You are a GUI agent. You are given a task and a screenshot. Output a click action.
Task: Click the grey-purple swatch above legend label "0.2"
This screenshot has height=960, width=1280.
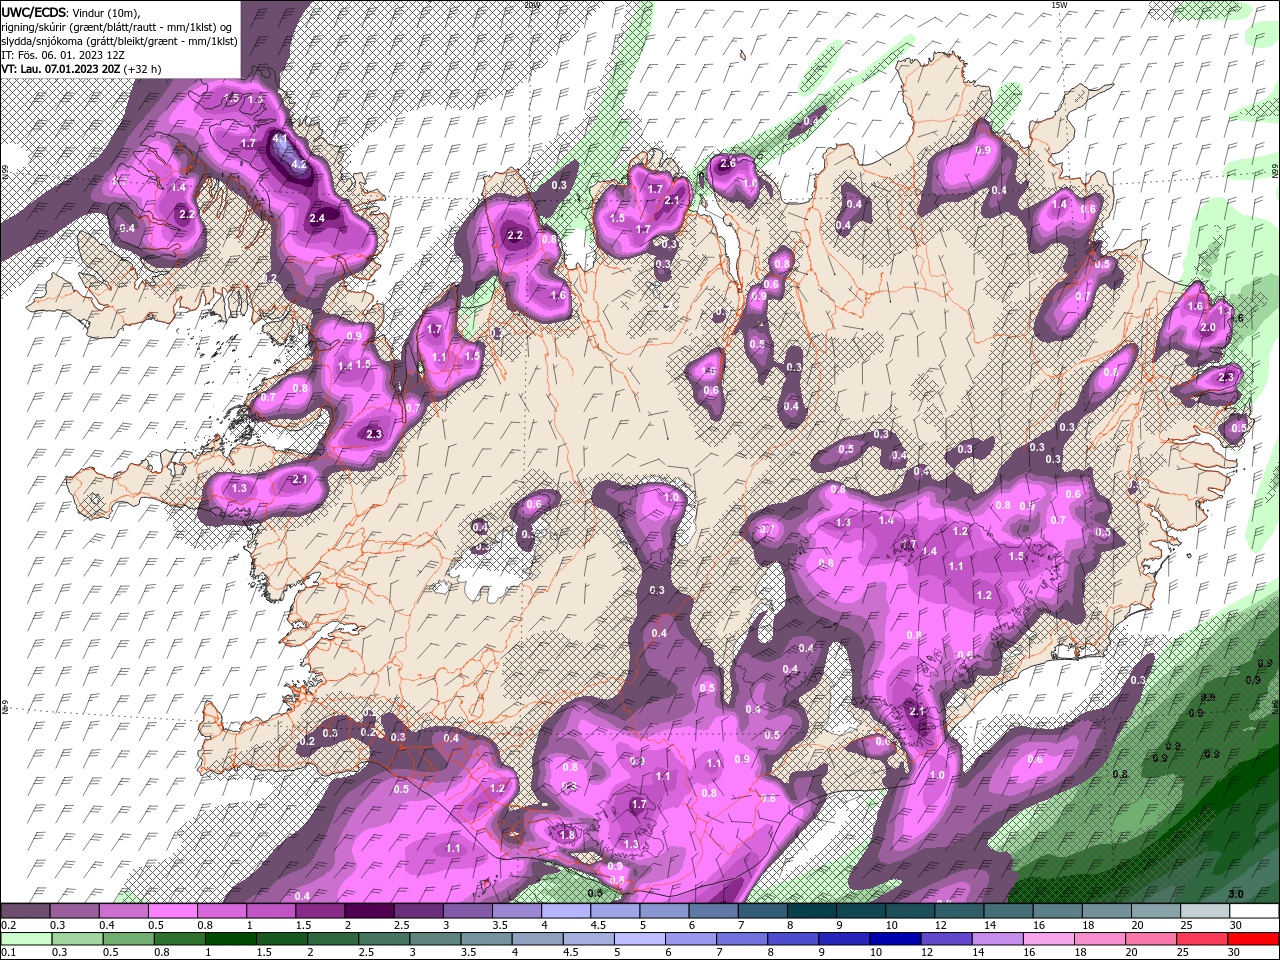(25, 911)
